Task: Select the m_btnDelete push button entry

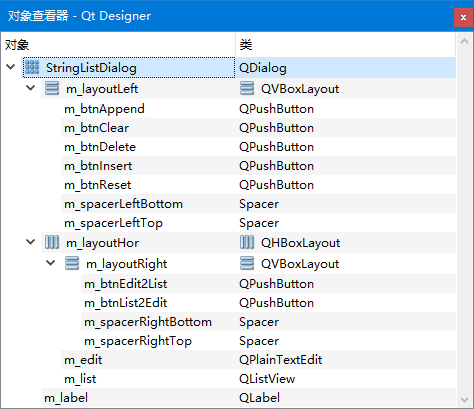Action: (100, 147)
